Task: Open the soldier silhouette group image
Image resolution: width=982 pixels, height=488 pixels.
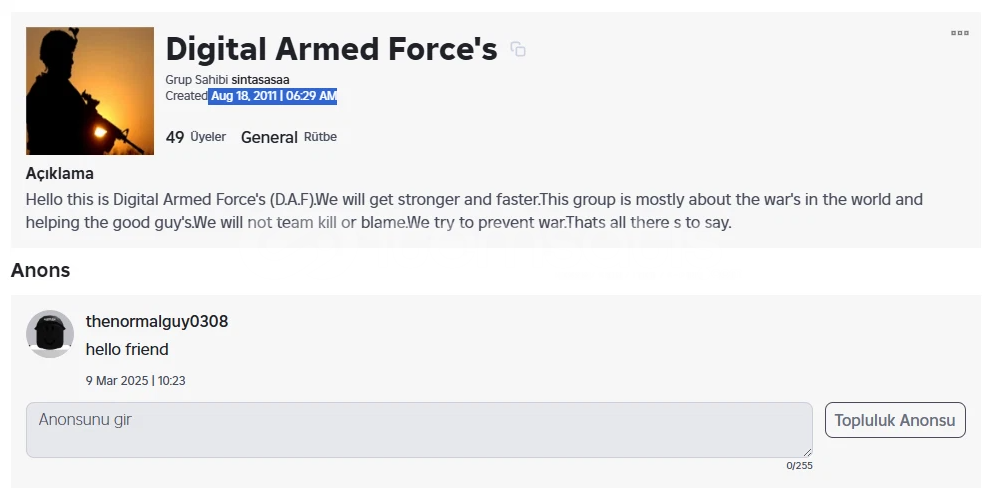Action: (x=90, y=91)
